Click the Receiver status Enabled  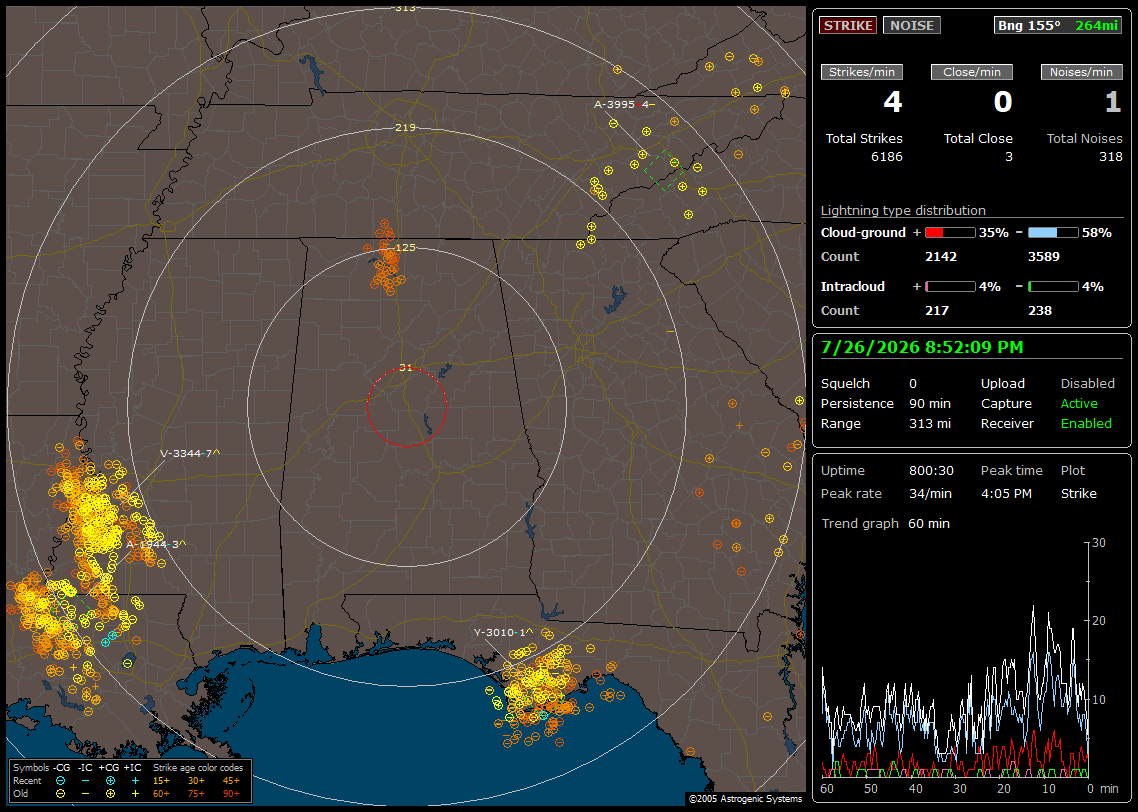coord(1086,424)
